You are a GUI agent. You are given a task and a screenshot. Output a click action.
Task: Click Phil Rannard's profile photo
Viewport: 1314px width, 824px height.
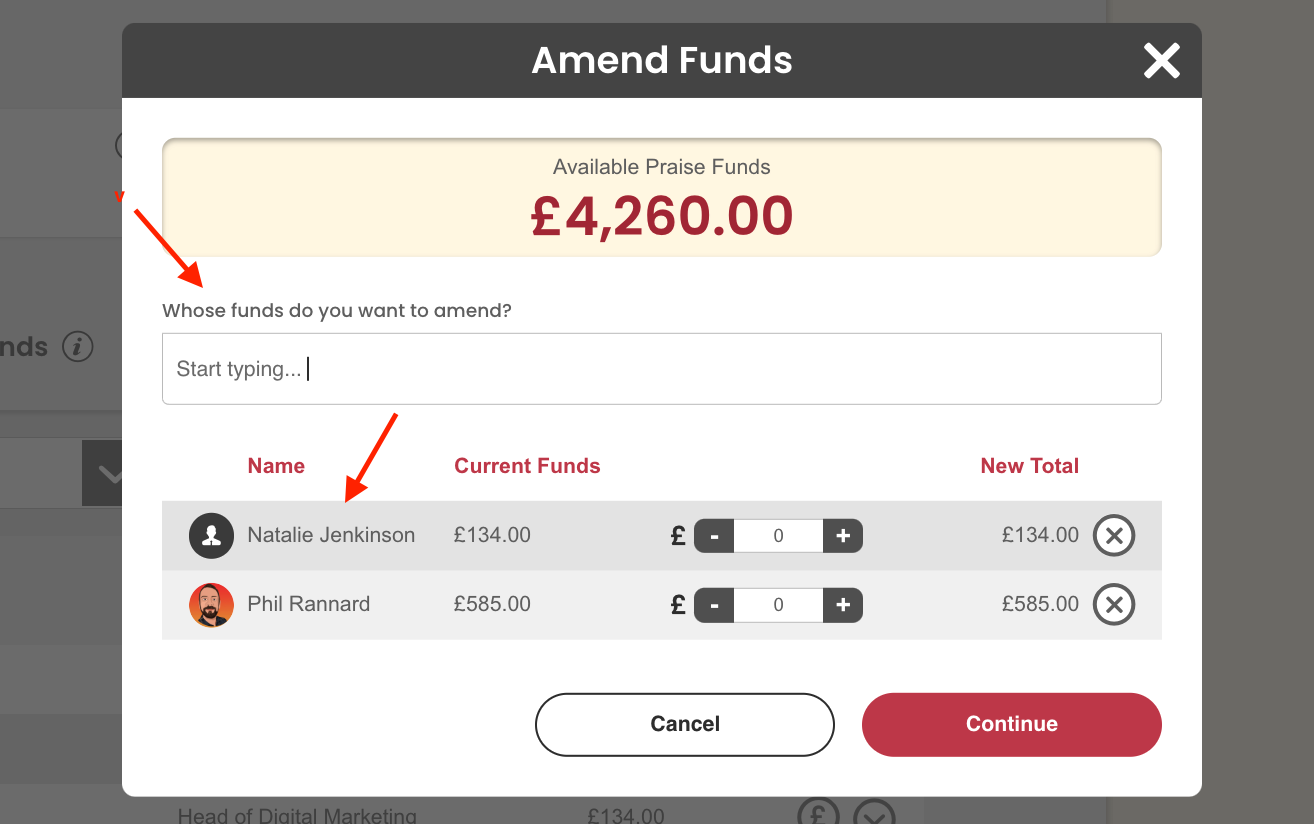pyautogui.click(x=211, y=604)
